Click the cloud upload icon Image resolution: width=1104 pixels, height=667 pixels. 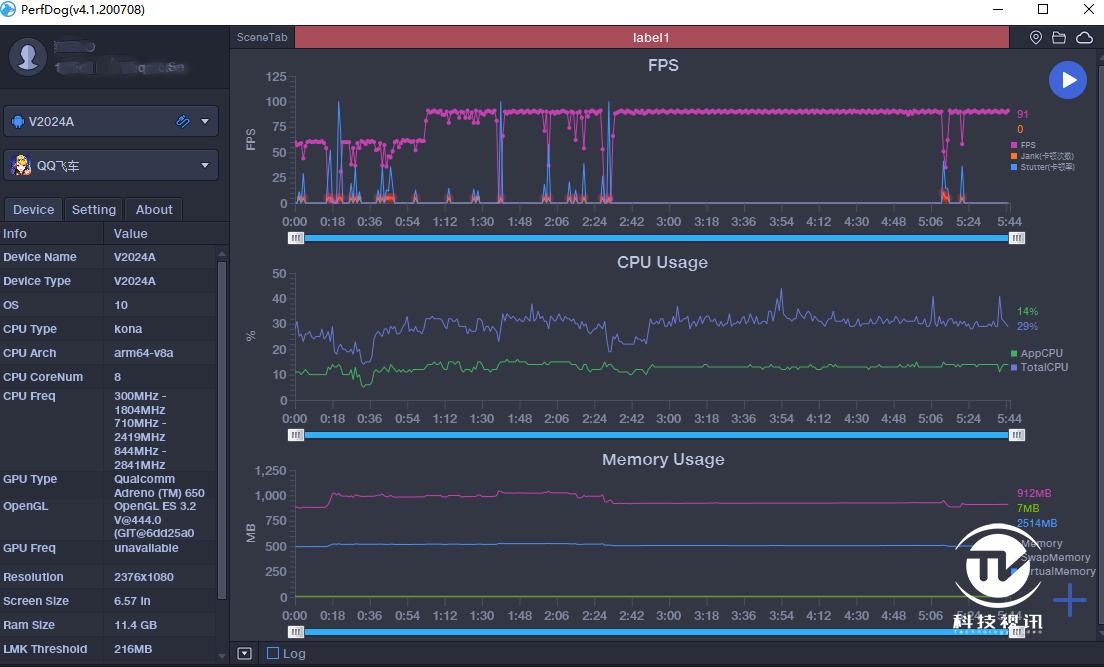1085,38
